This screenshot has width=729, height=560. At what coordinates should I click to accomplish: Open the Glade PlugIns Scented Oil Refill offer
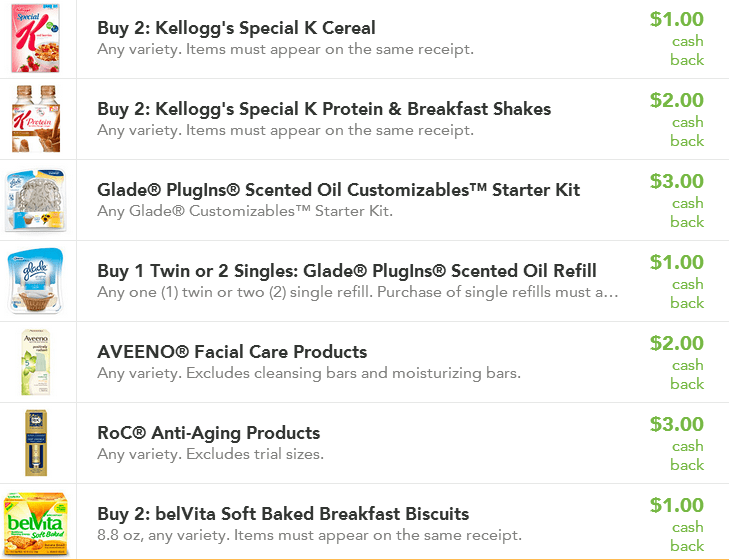tap(347, 271)
